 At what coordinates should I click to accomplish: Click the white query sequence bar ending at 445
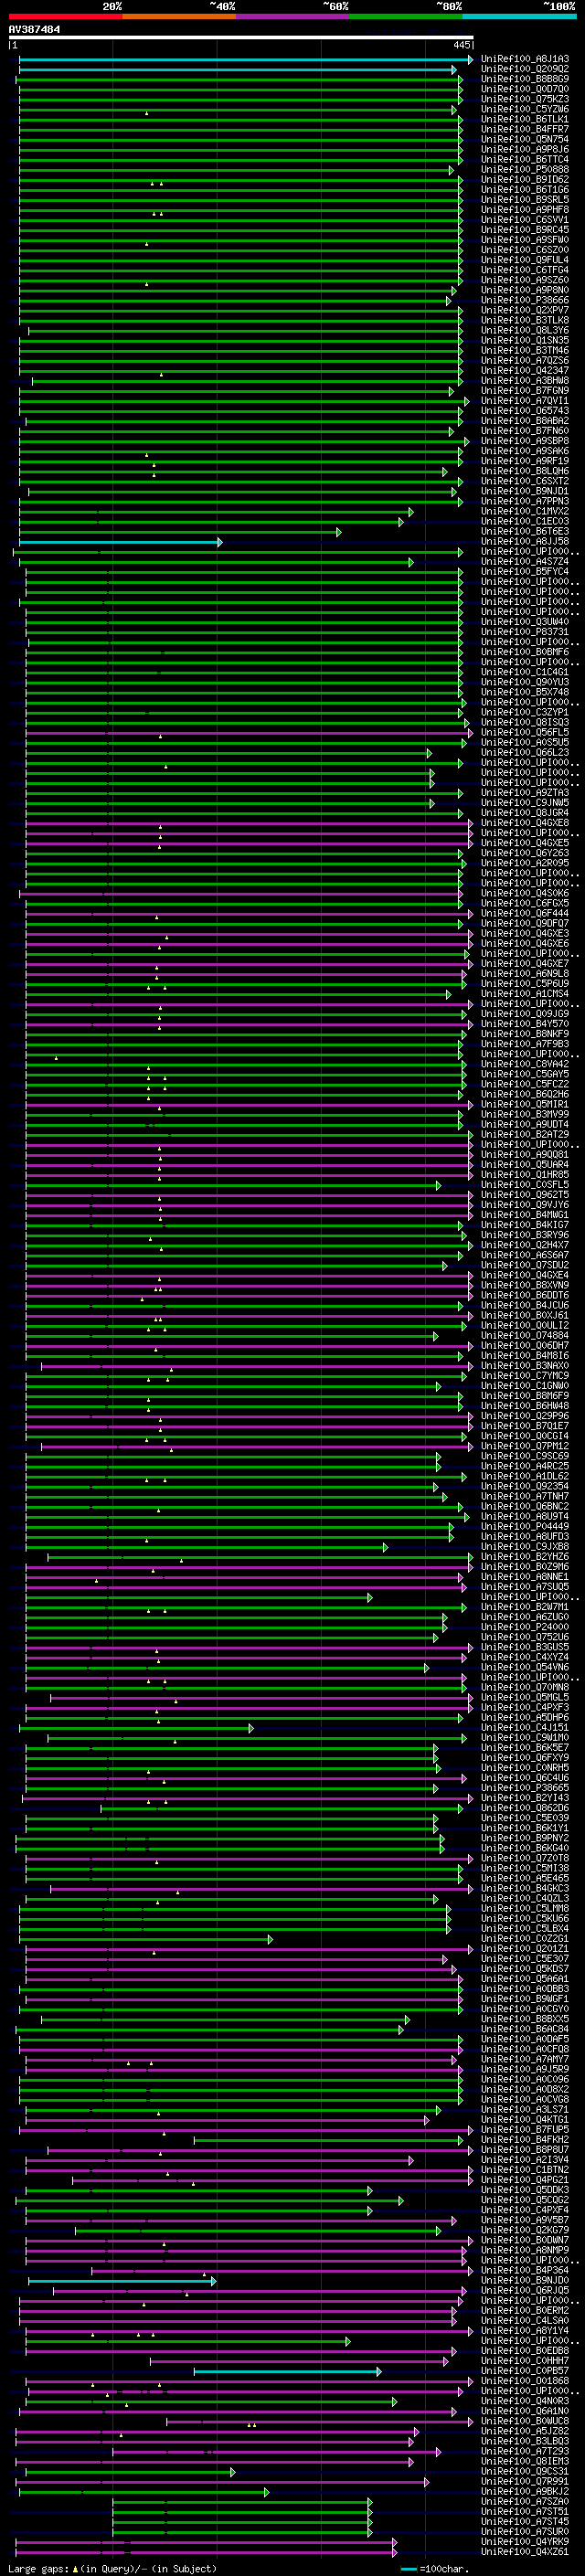pyautogui.click(x=241, y=38)
